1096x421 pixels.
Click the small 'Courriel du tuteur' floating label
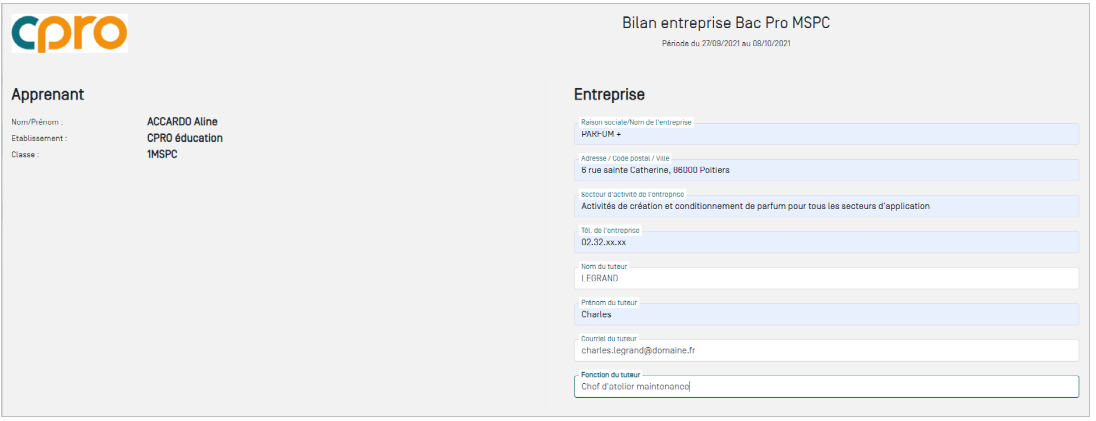coord(609,339)
